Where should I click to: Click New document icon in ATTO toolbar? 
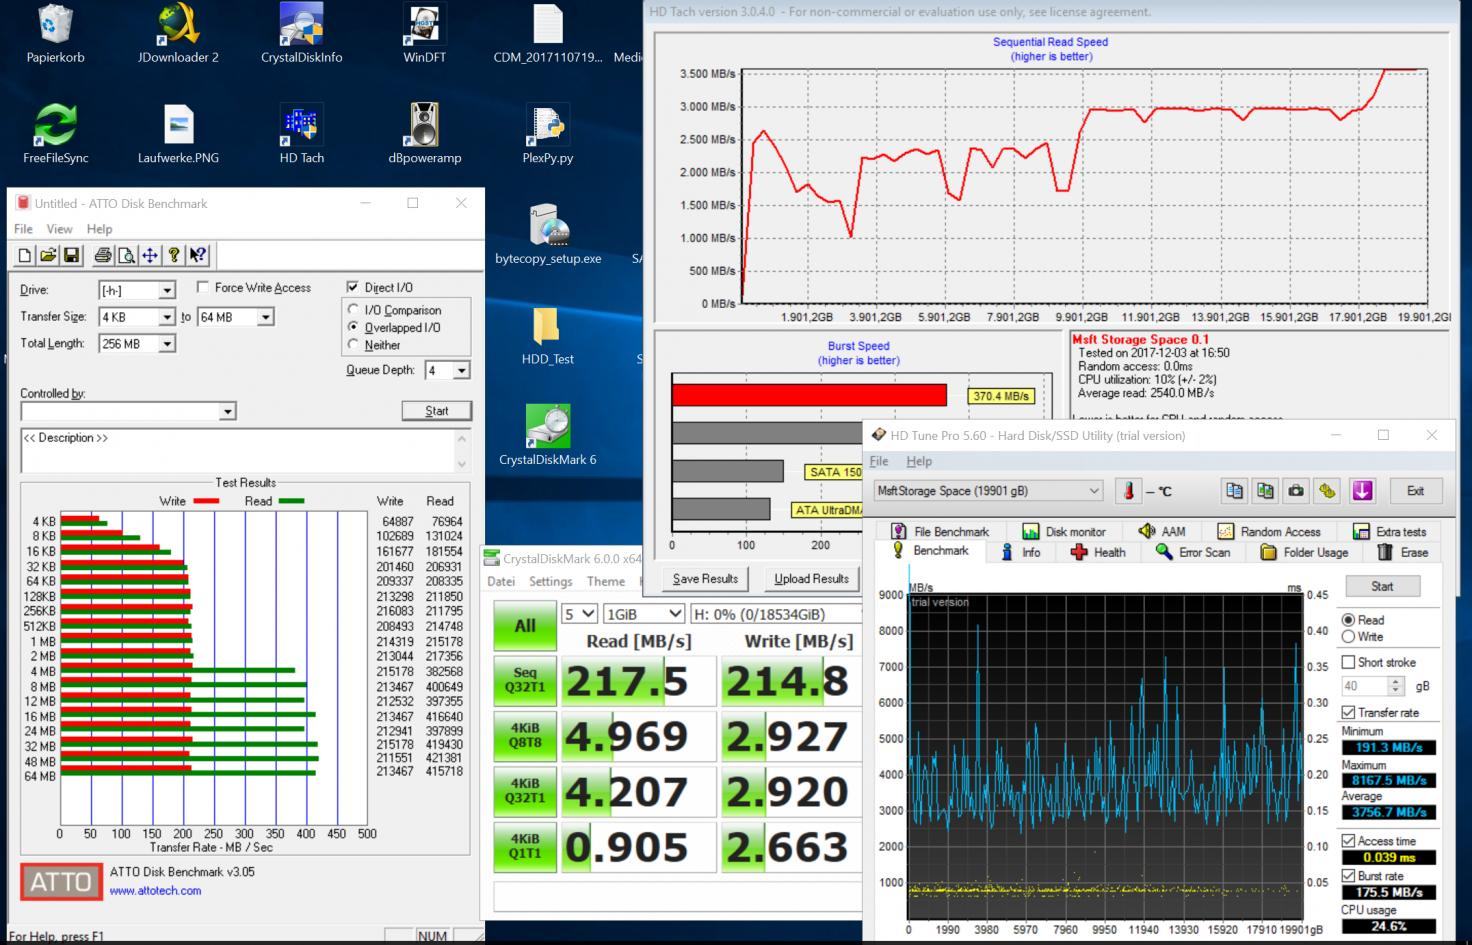click(25, 256)
